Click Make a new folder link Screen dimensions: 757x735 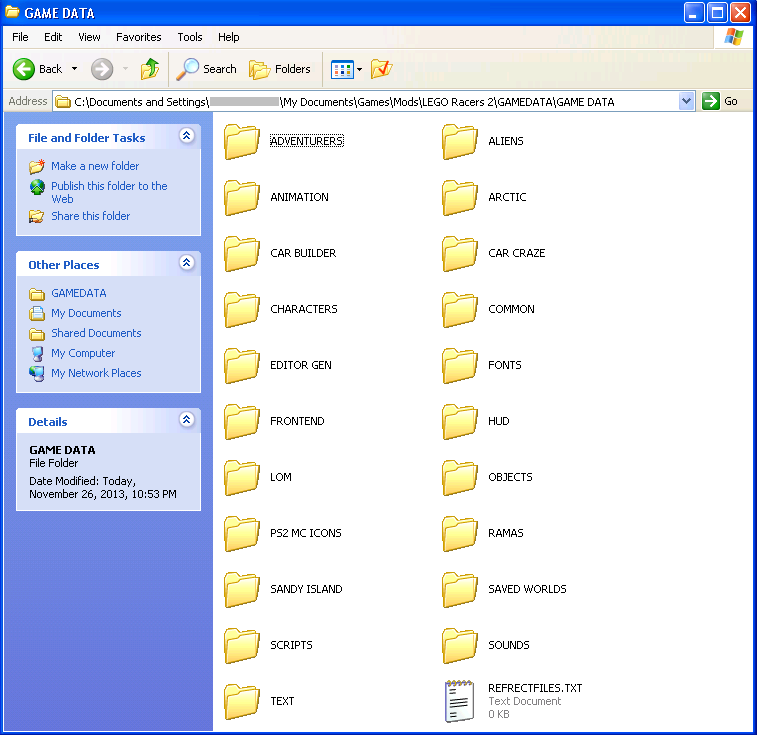tap(95, 166)
